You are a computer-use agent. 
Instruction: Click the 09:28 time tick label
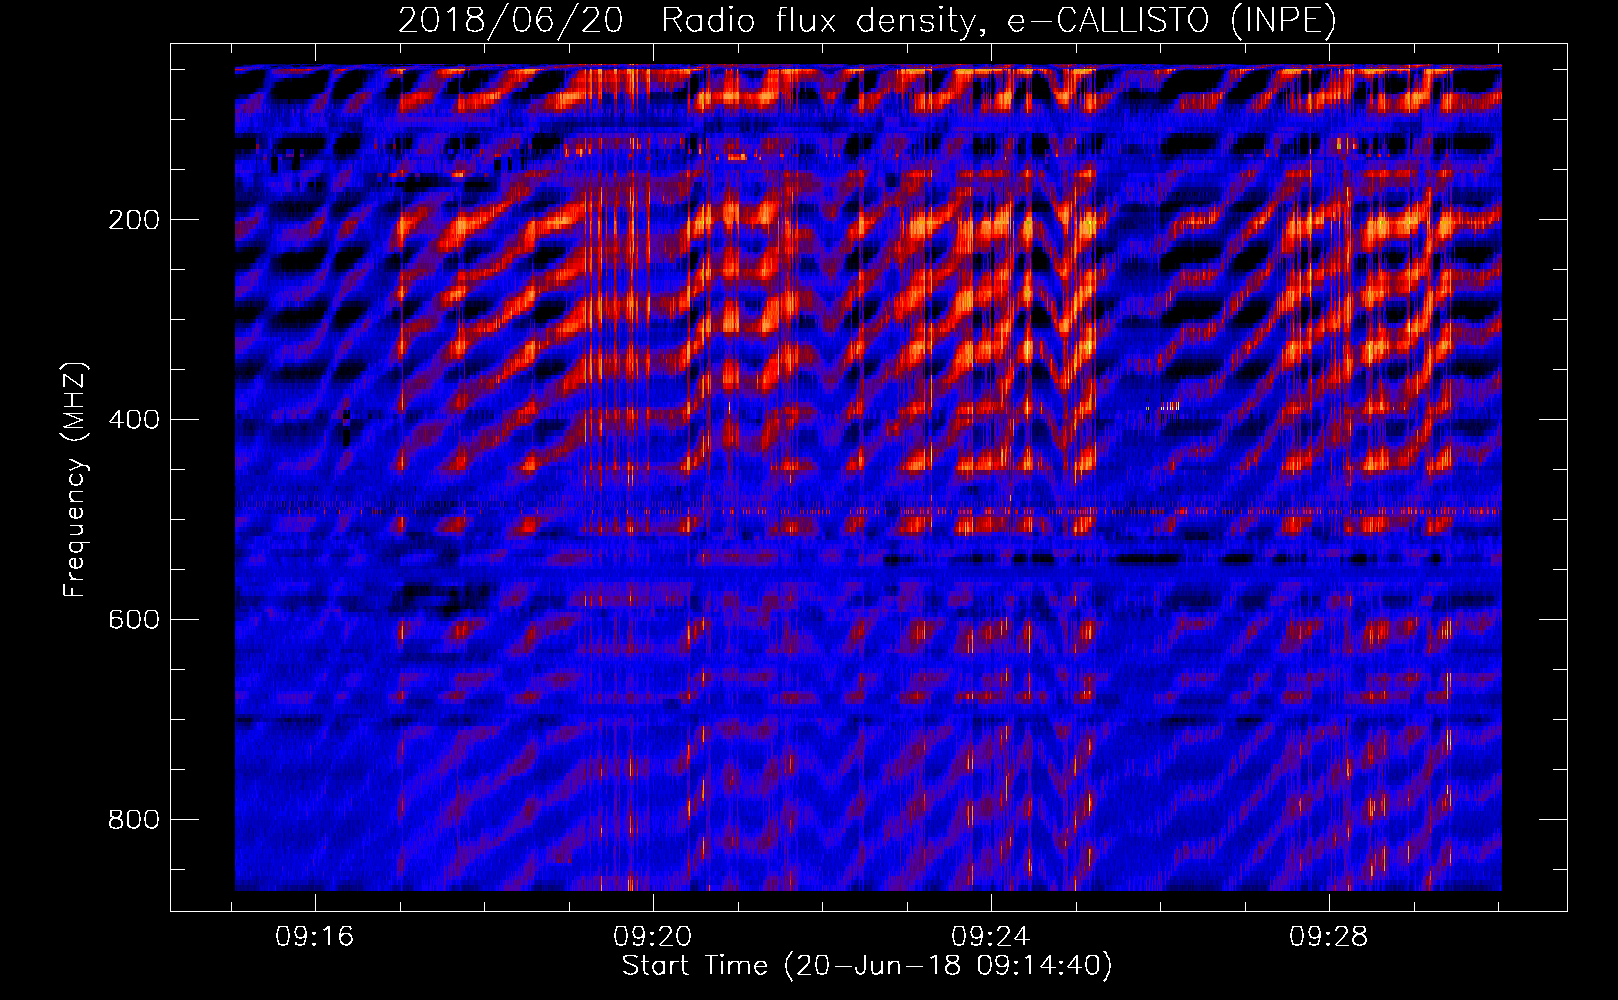click(x=1329, y=937)
